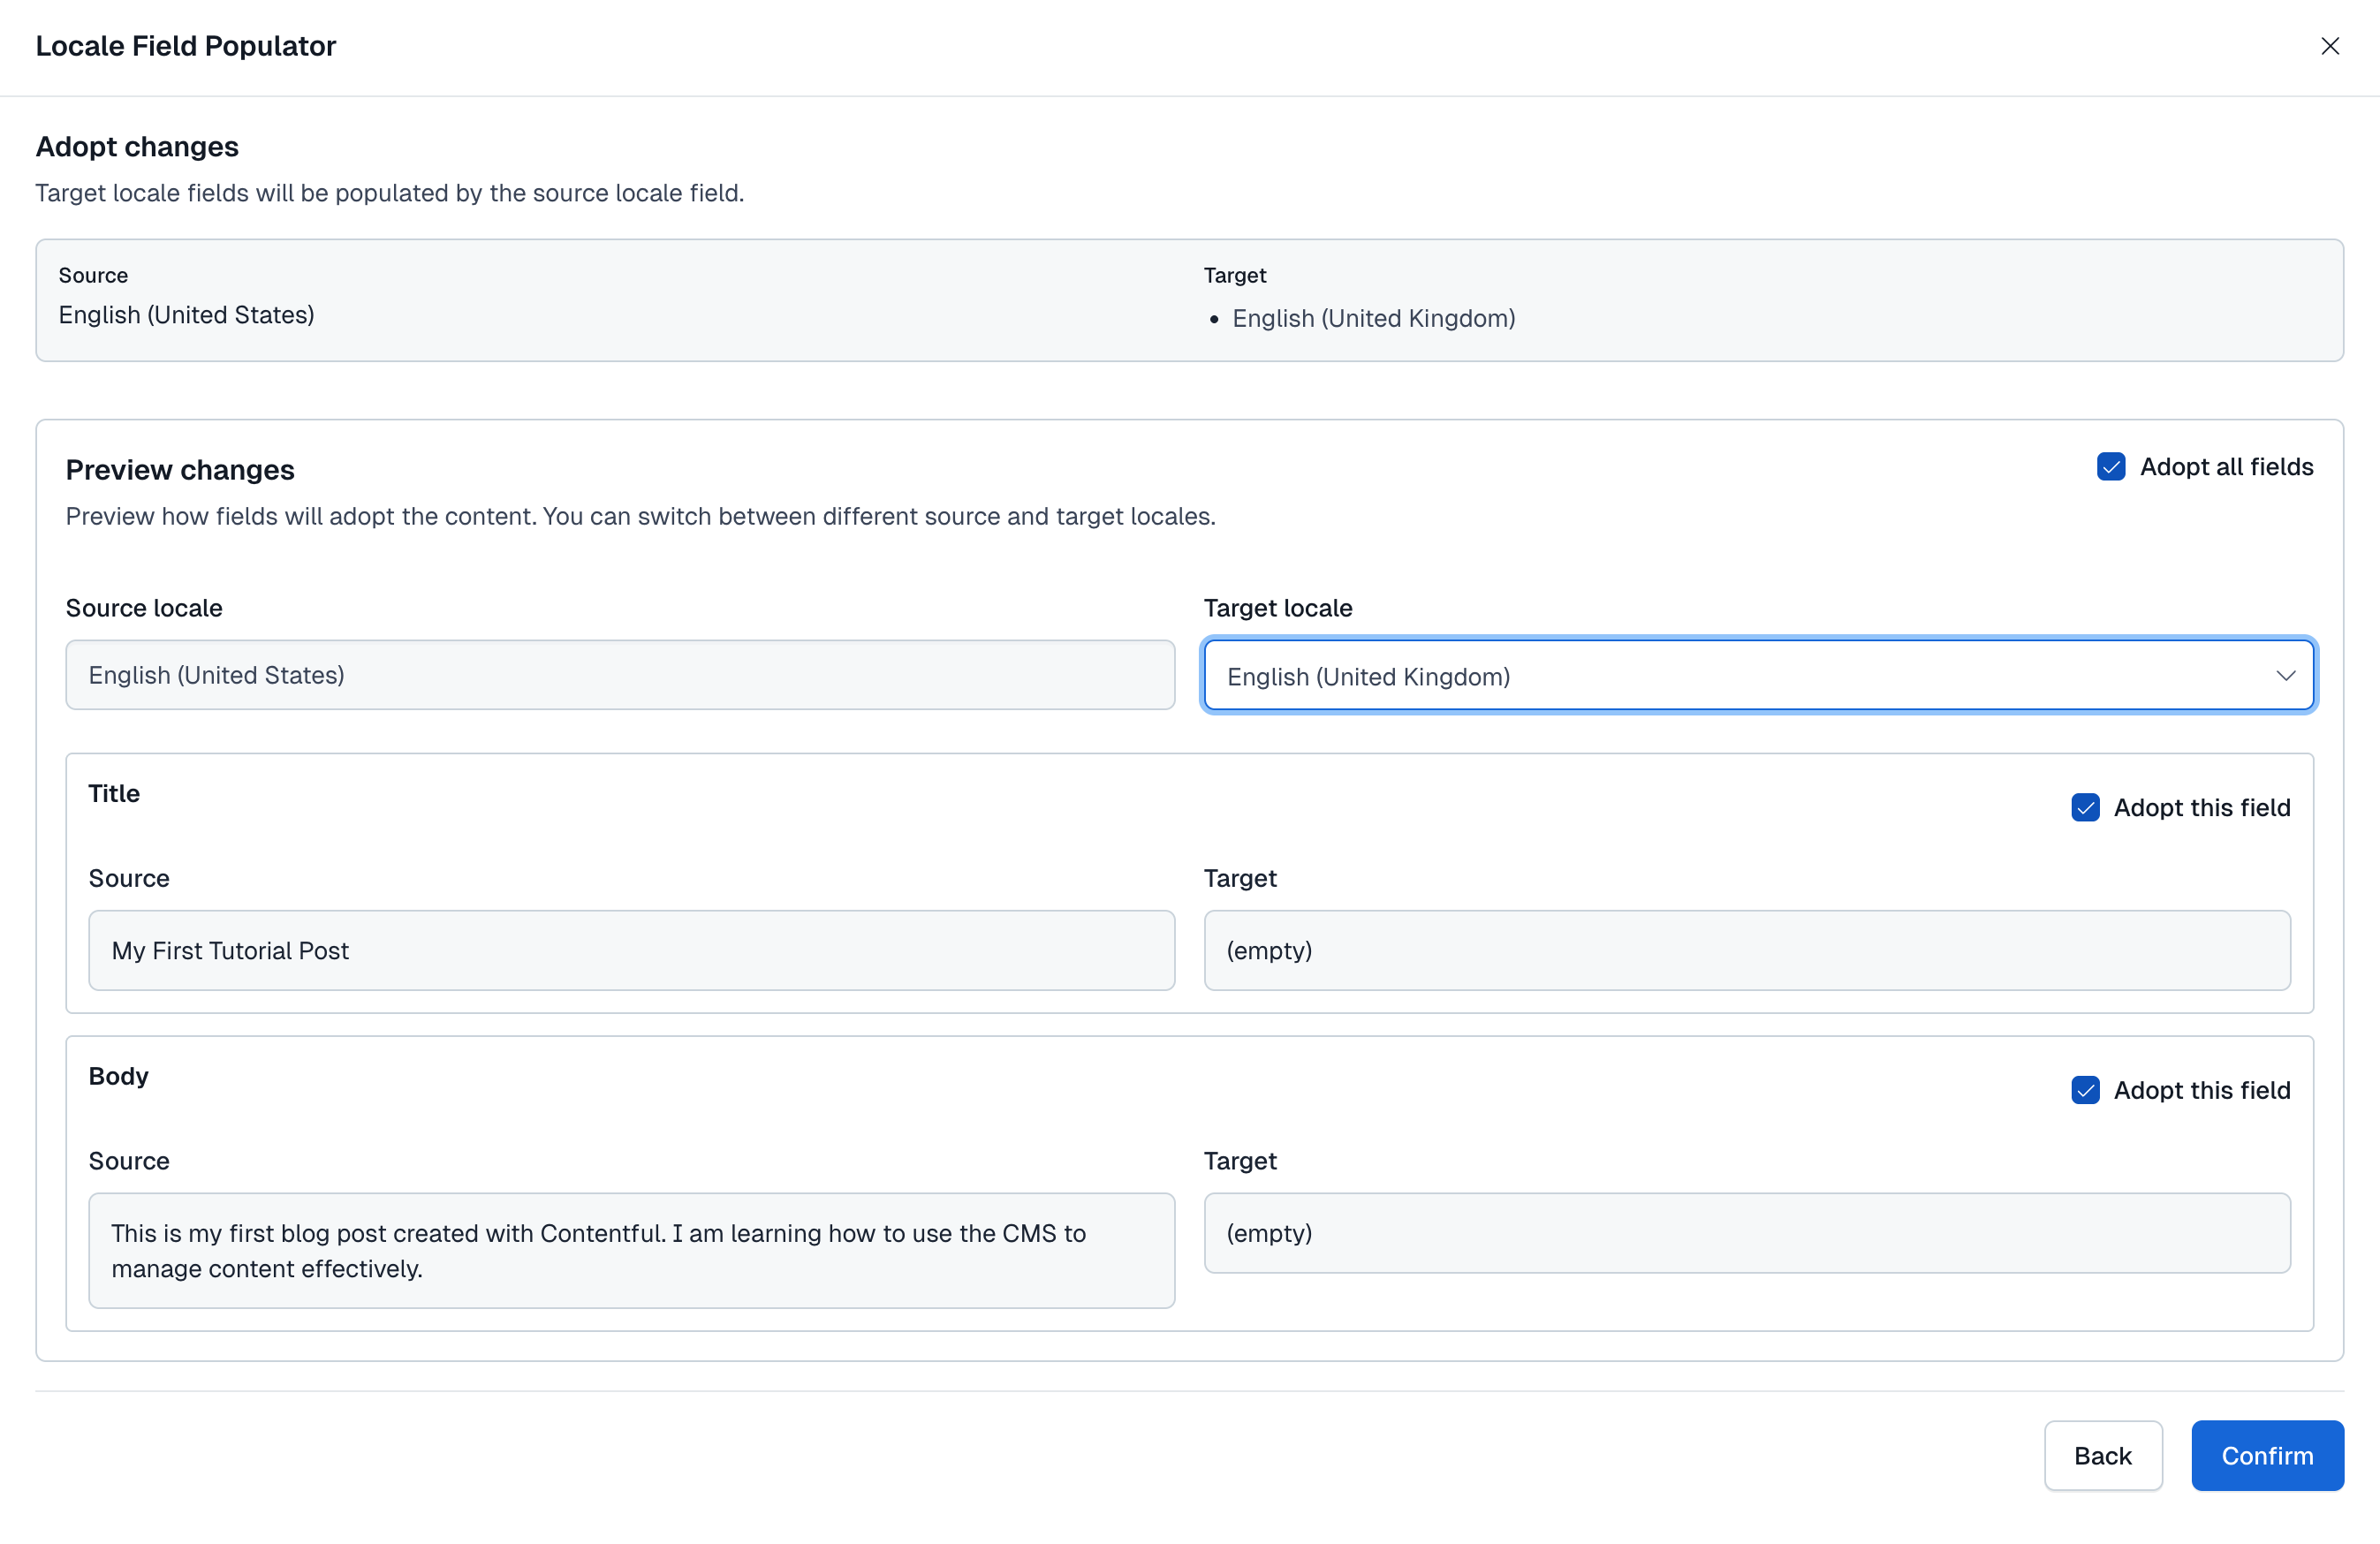Click the Source locale English field
2380x1544 pixels.
click(620, 675)
